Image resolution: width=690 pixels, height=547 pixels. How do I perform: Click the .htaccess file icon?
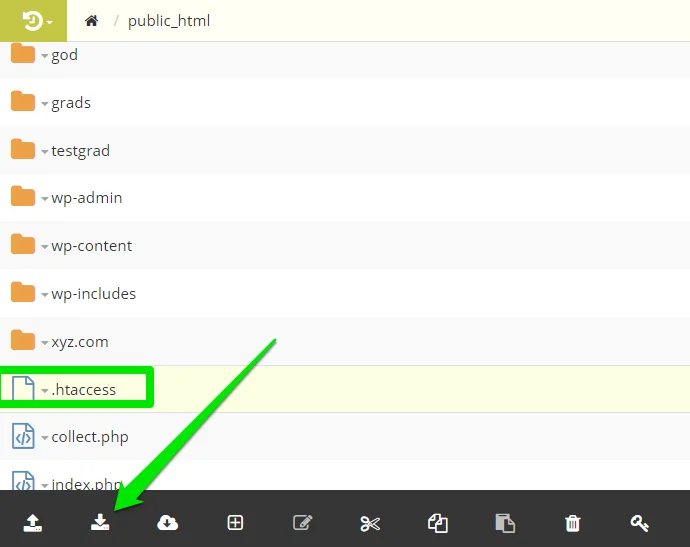(x=23, y=388)
